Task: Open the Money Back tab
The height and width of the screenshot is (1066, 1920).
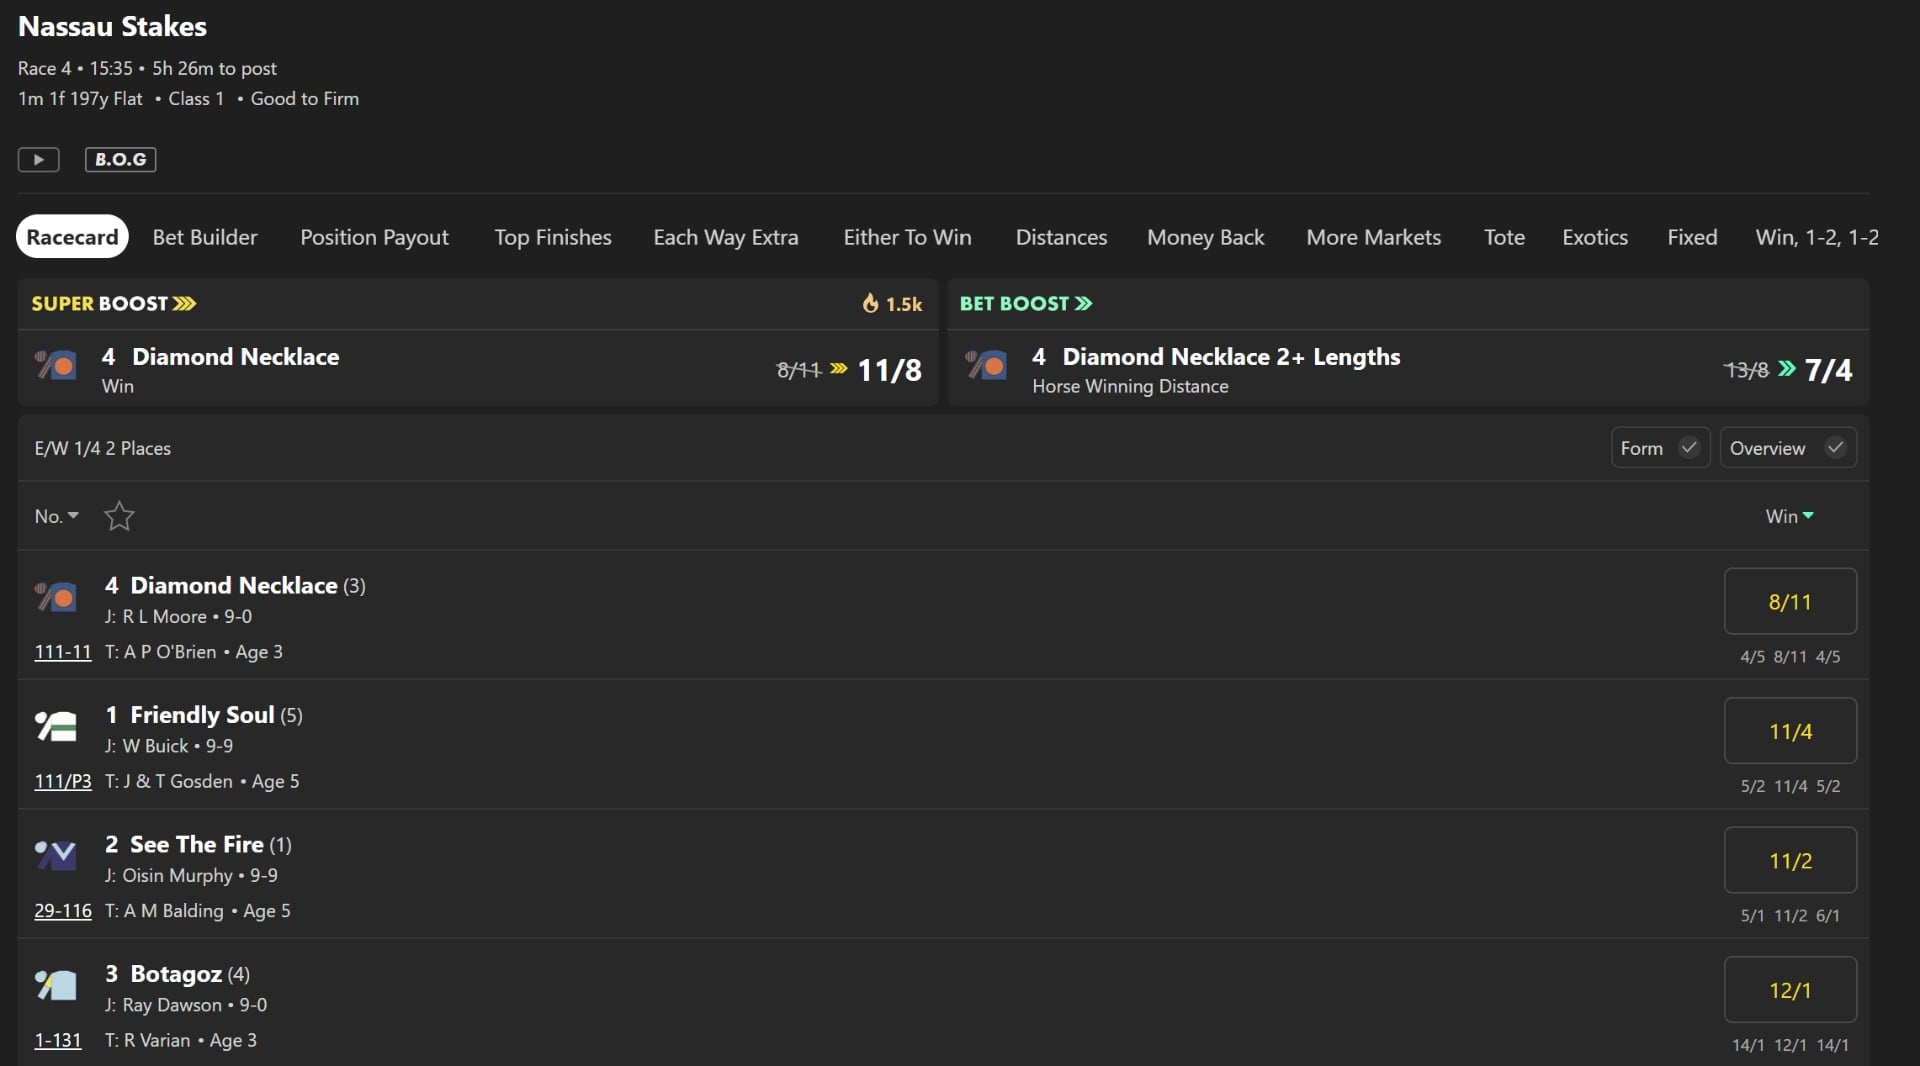Action: [1205, 237]
